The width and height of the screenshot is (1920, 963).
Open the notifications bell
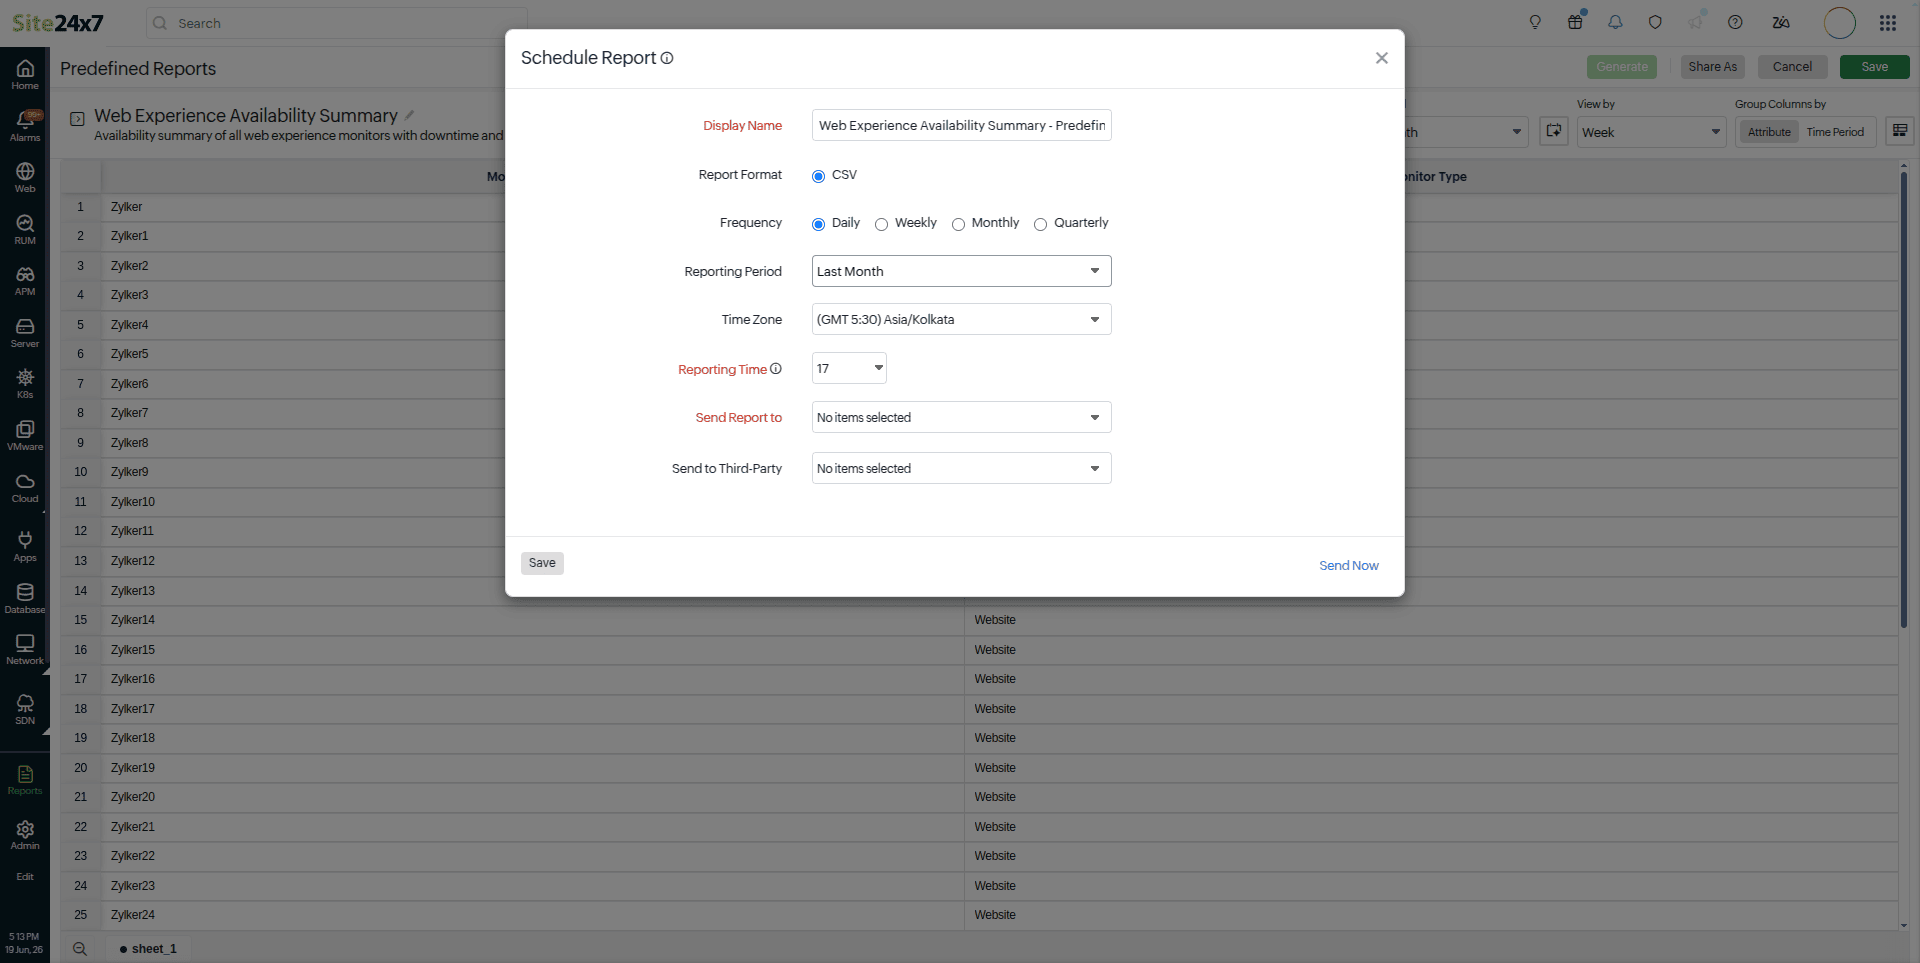tap(1615, 22)
